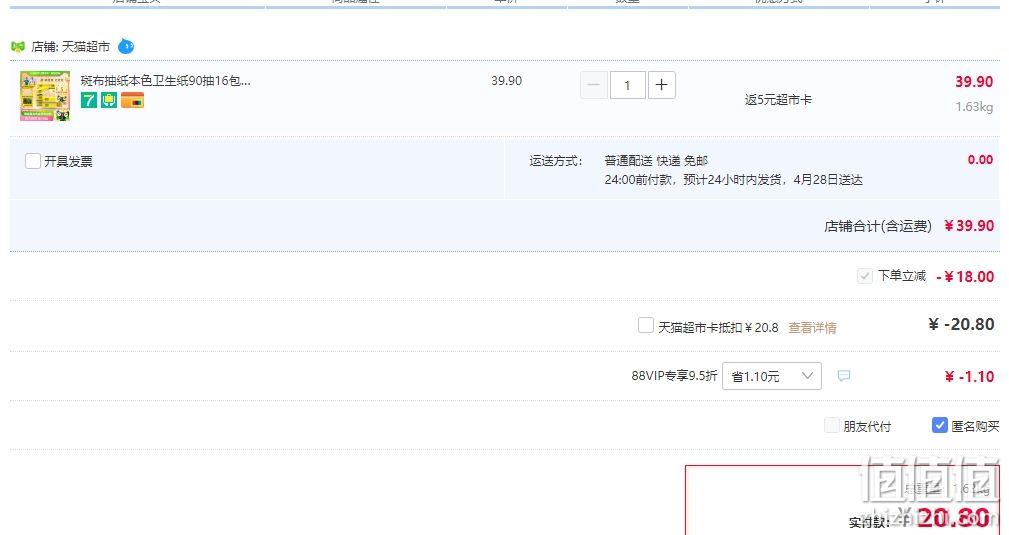The image size is (1009, 535).
Task: Open the blue Wangwang chat icon
Action: [x=126, y=46]
